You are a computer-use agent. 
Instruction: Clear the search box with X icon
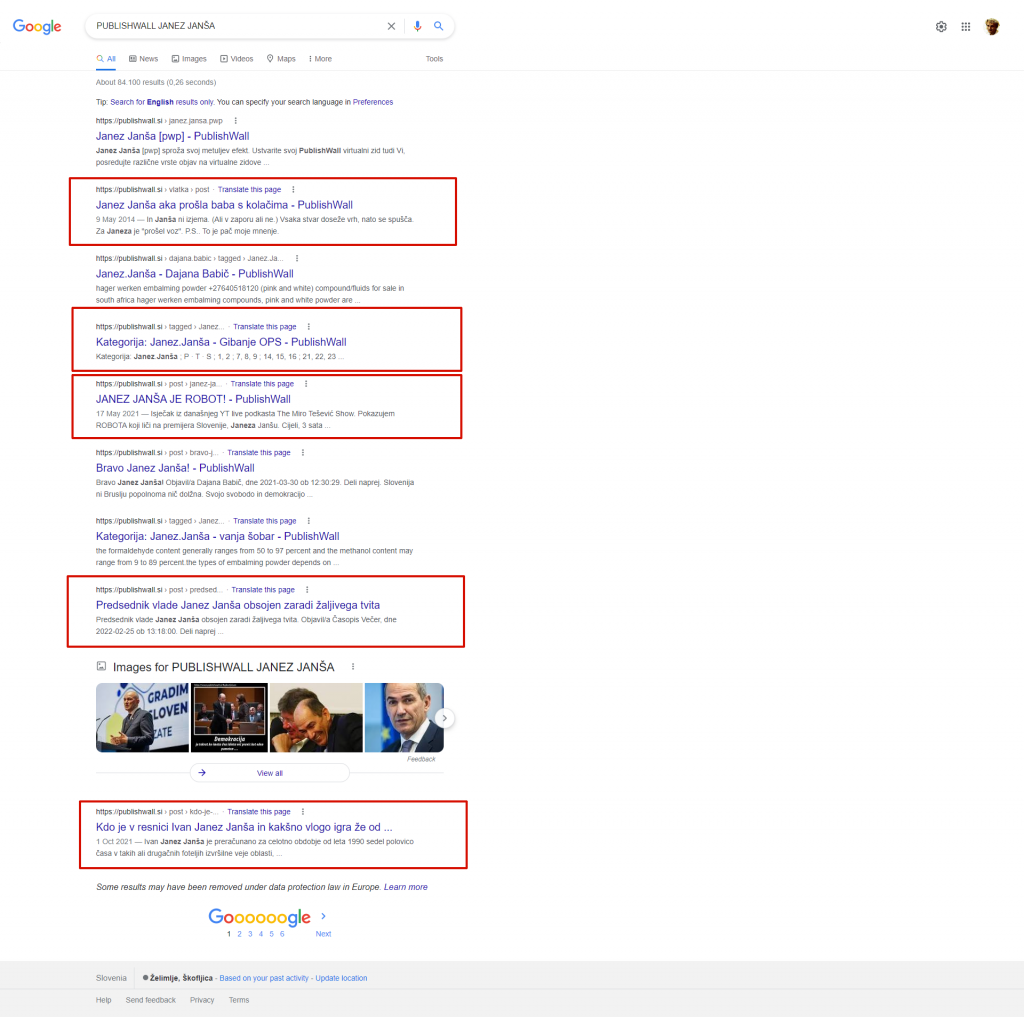[391, 26]
